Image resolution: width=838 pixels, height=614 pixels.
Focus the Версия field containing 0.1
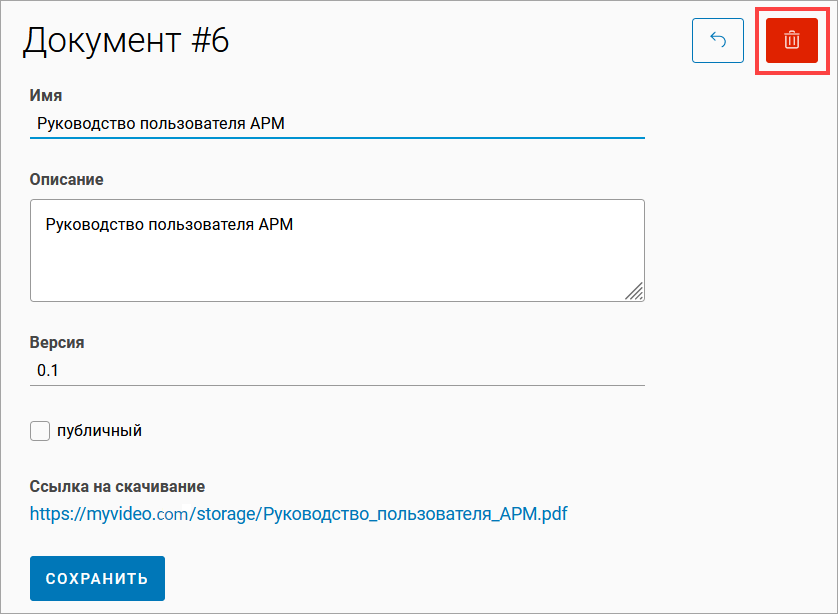pos(336,370)
